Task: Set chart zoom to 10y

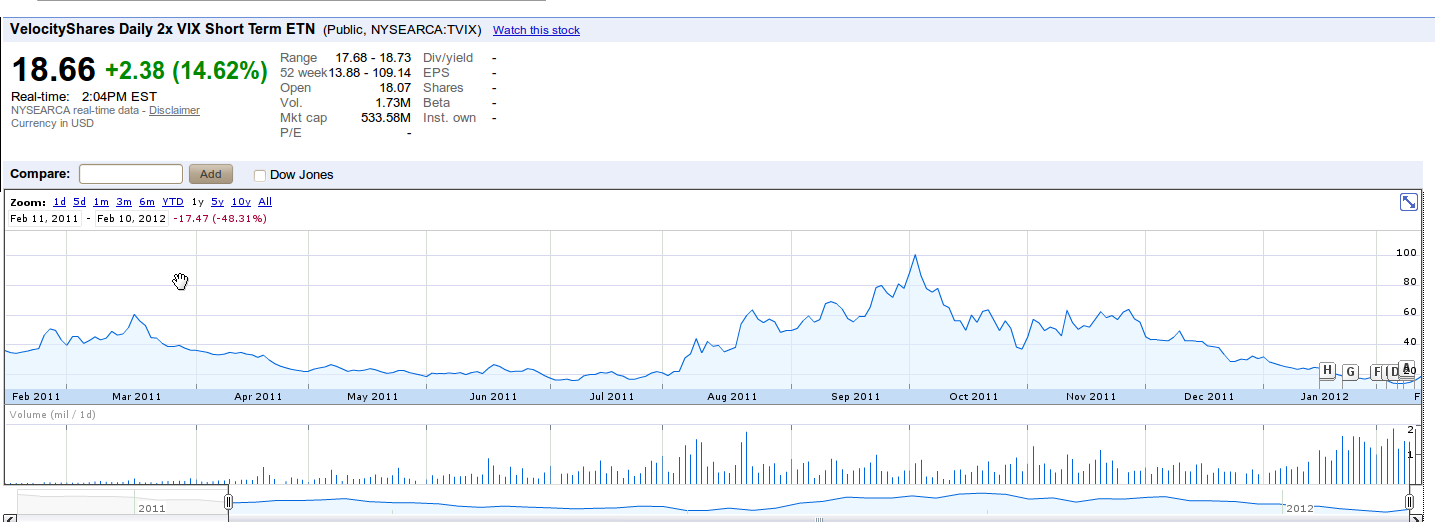Action: pos(241,202)
